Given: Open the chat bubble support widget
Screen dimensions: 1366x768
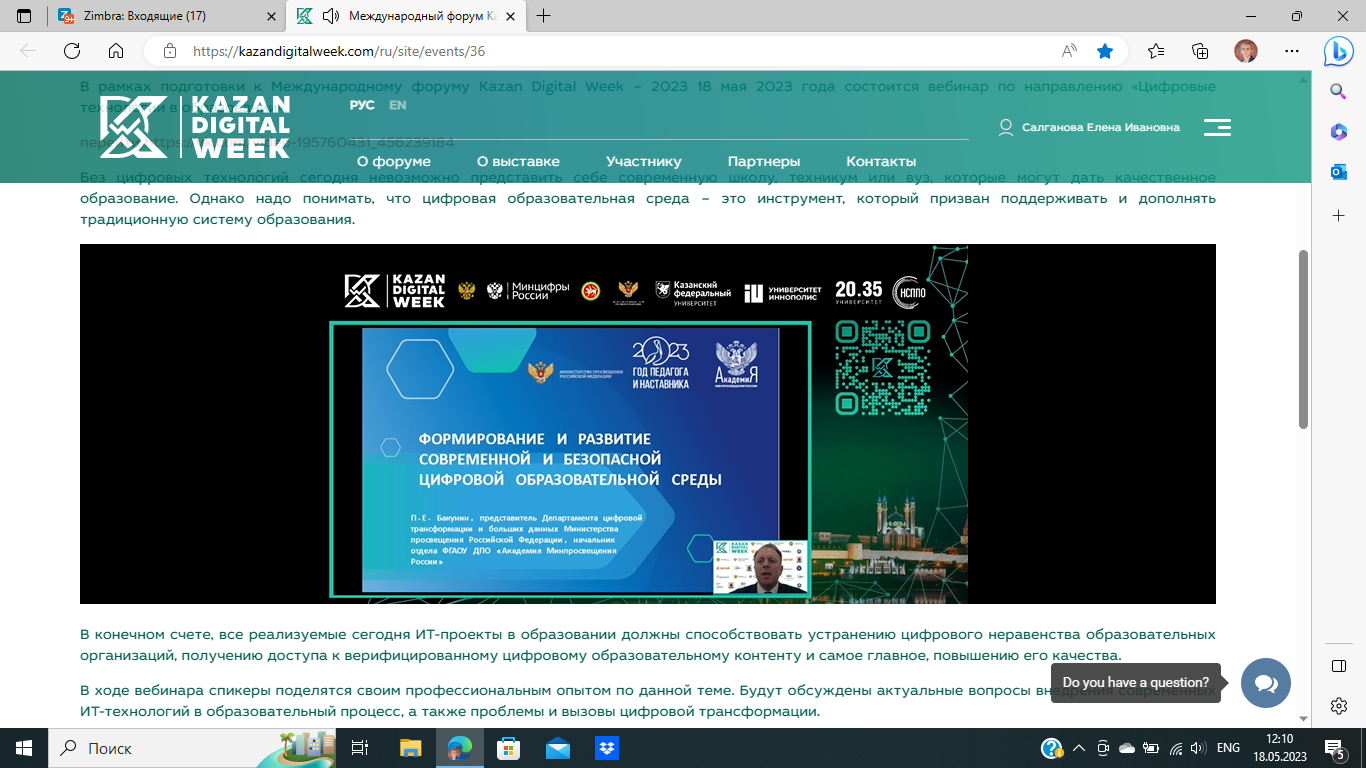Looking at the screenshot, I should coord(1266,683).
